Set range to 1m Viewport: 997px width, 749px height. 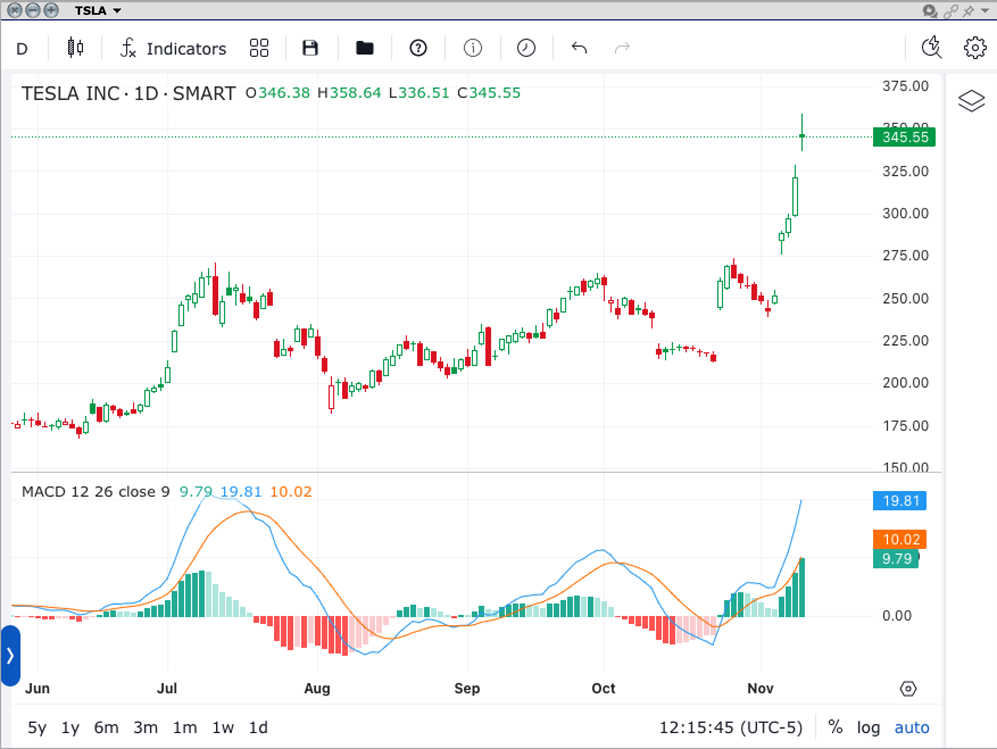pyautogui.click(x=185, y=727)
